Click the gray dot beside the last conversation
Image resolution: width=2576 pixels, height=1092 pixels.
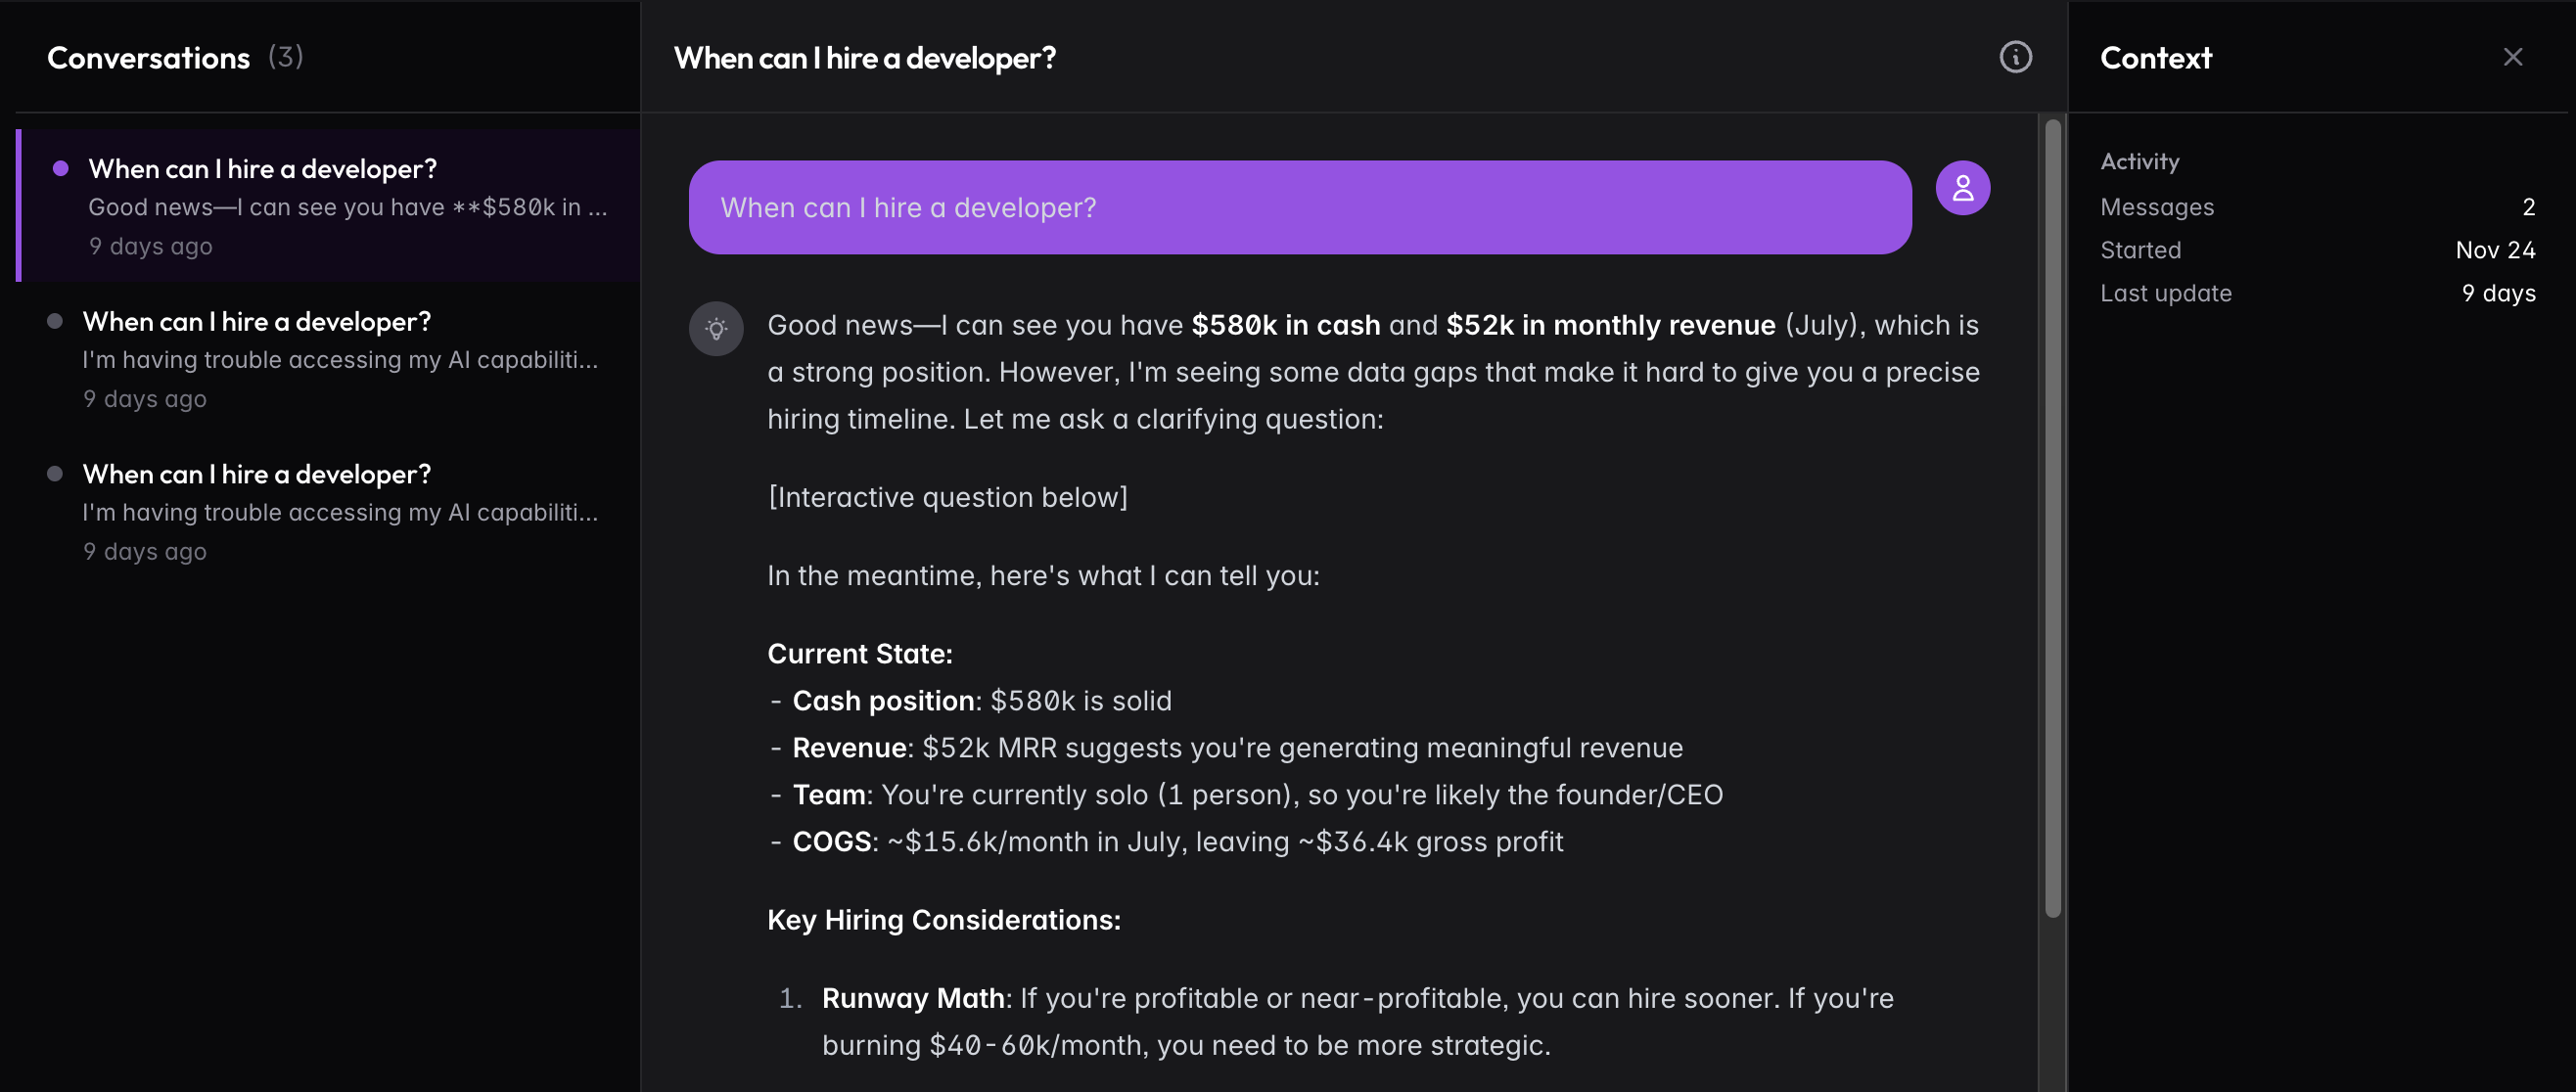coord(55,474)
